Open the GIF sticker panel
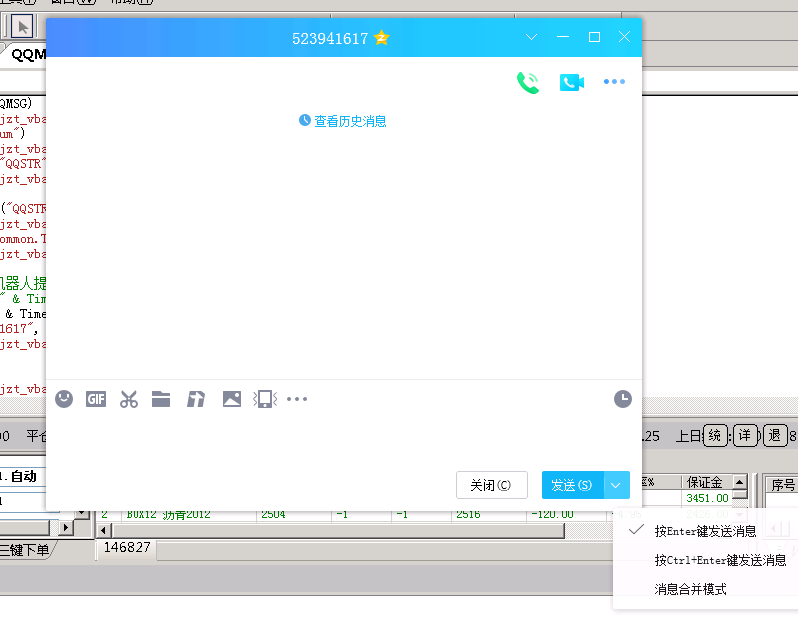The height and width of the screenshot is (626, 798). [96, 399]
